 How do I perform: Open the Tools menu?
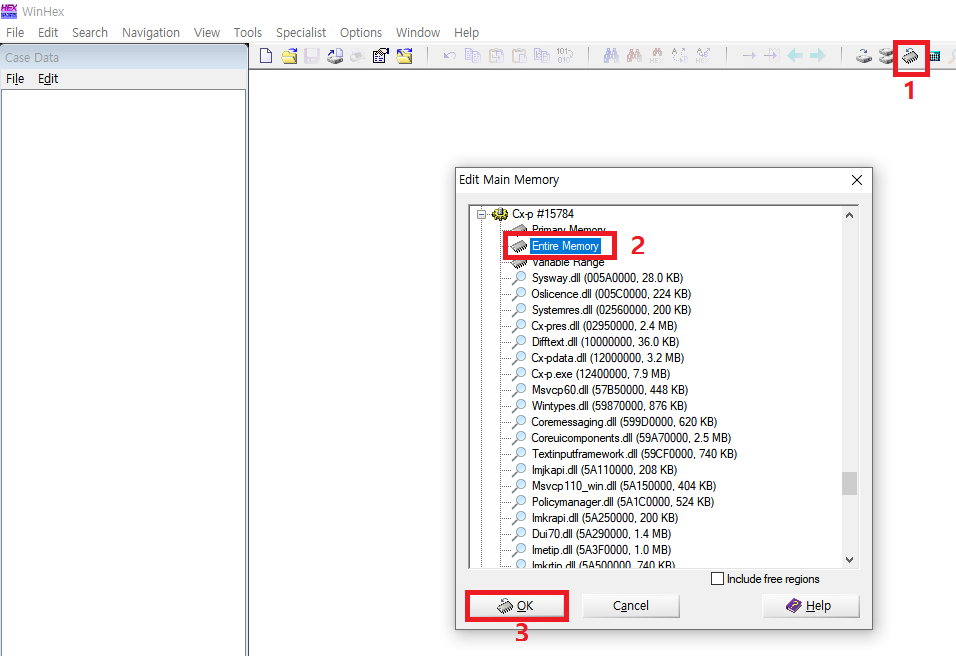[248, 32]
